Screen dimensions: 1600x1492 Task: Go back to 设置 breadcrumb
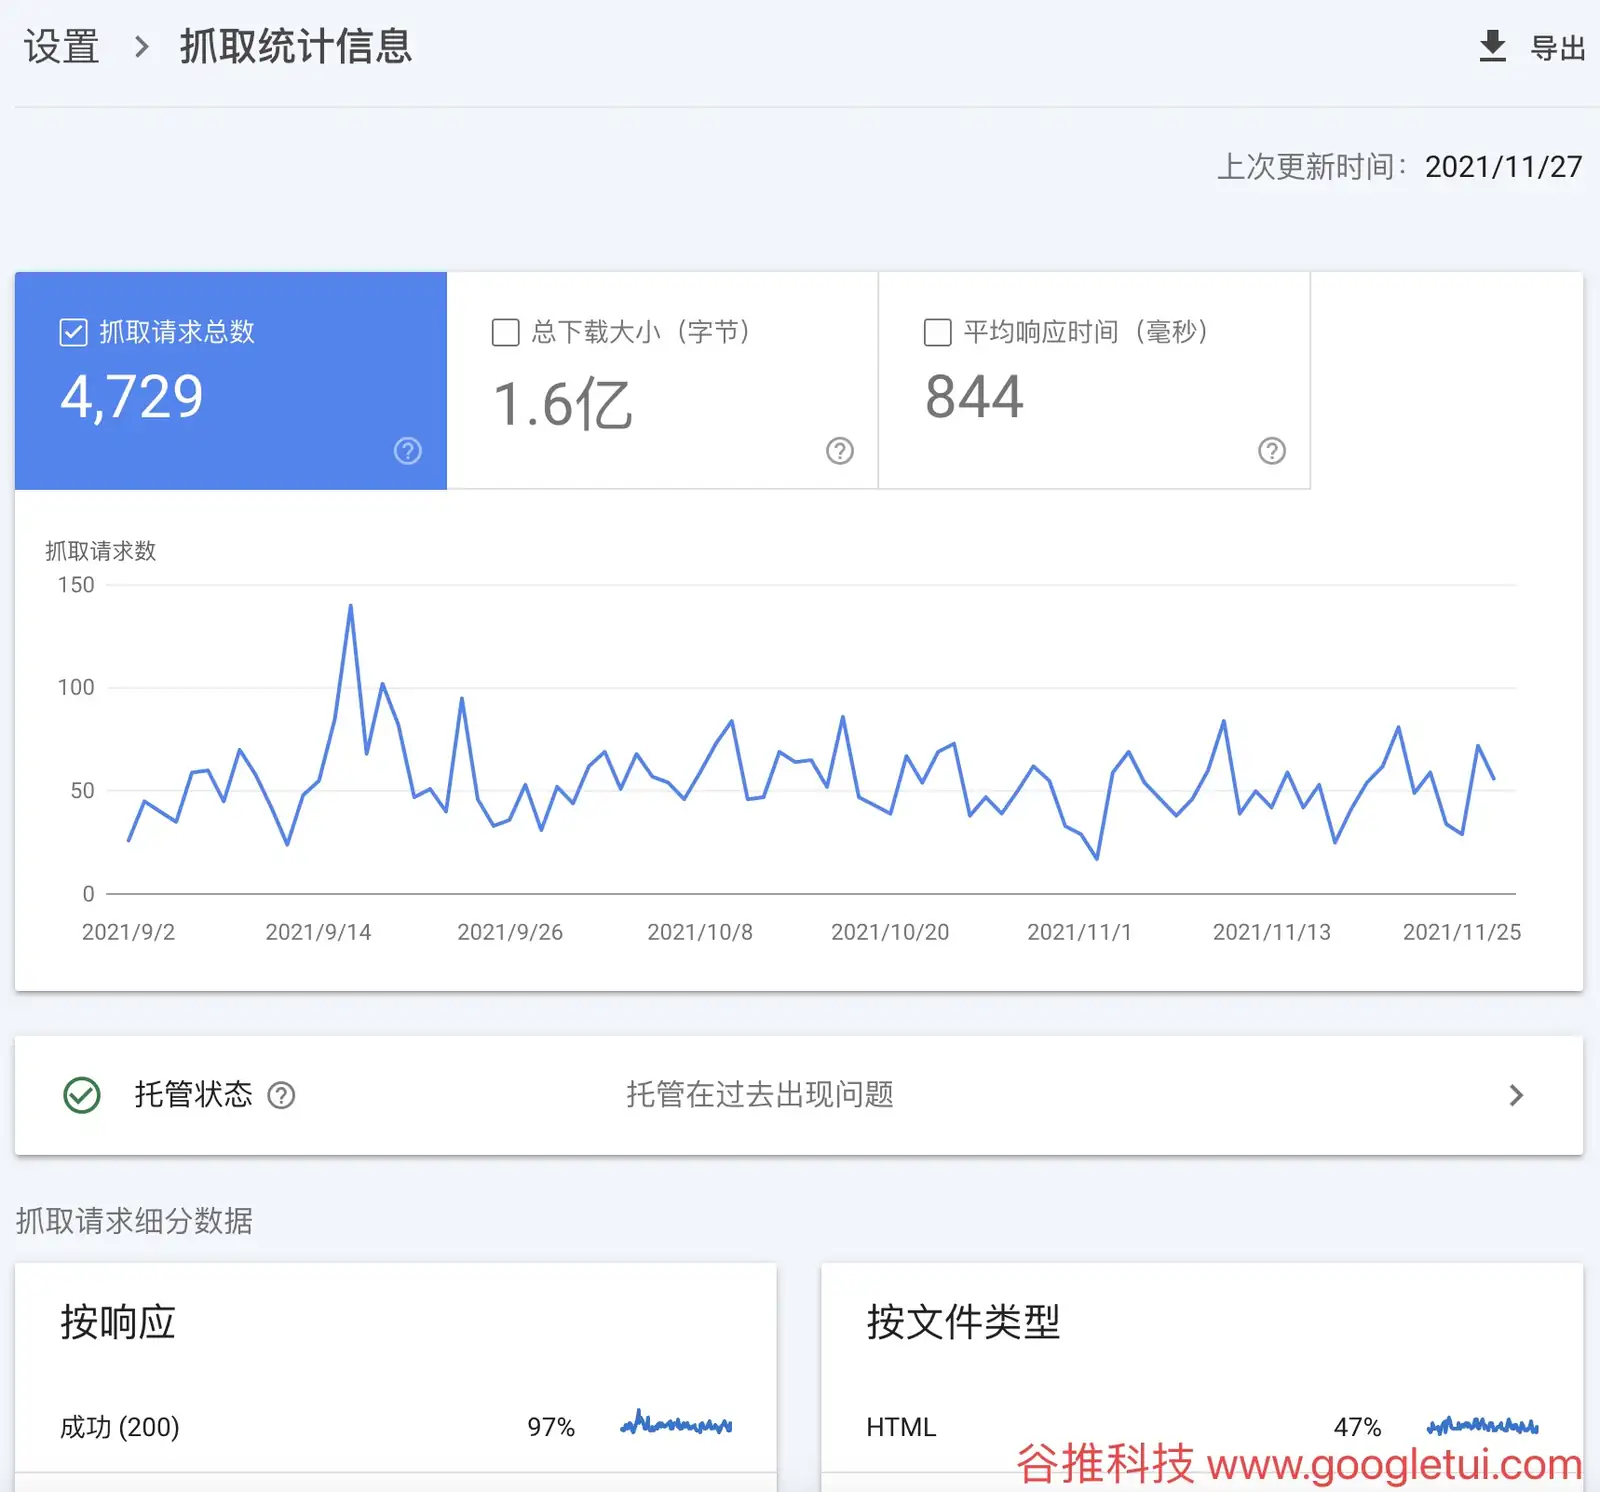62,47
